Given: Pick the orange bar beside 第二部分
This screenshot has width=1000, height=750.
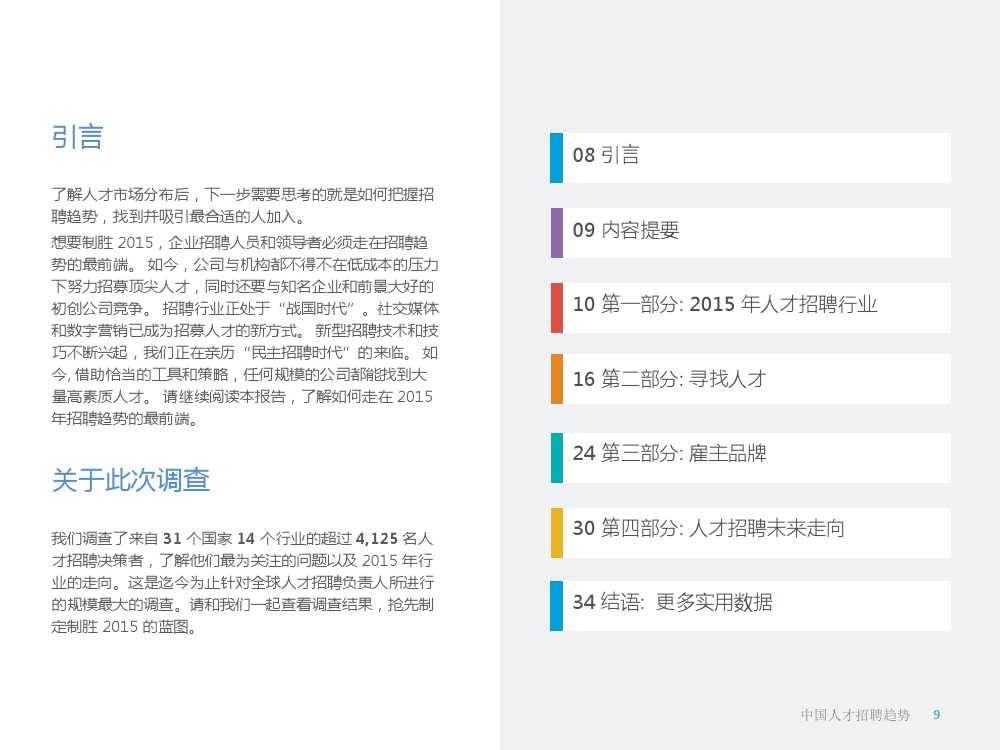Looking at the screenshot, I should click(556, 381).
